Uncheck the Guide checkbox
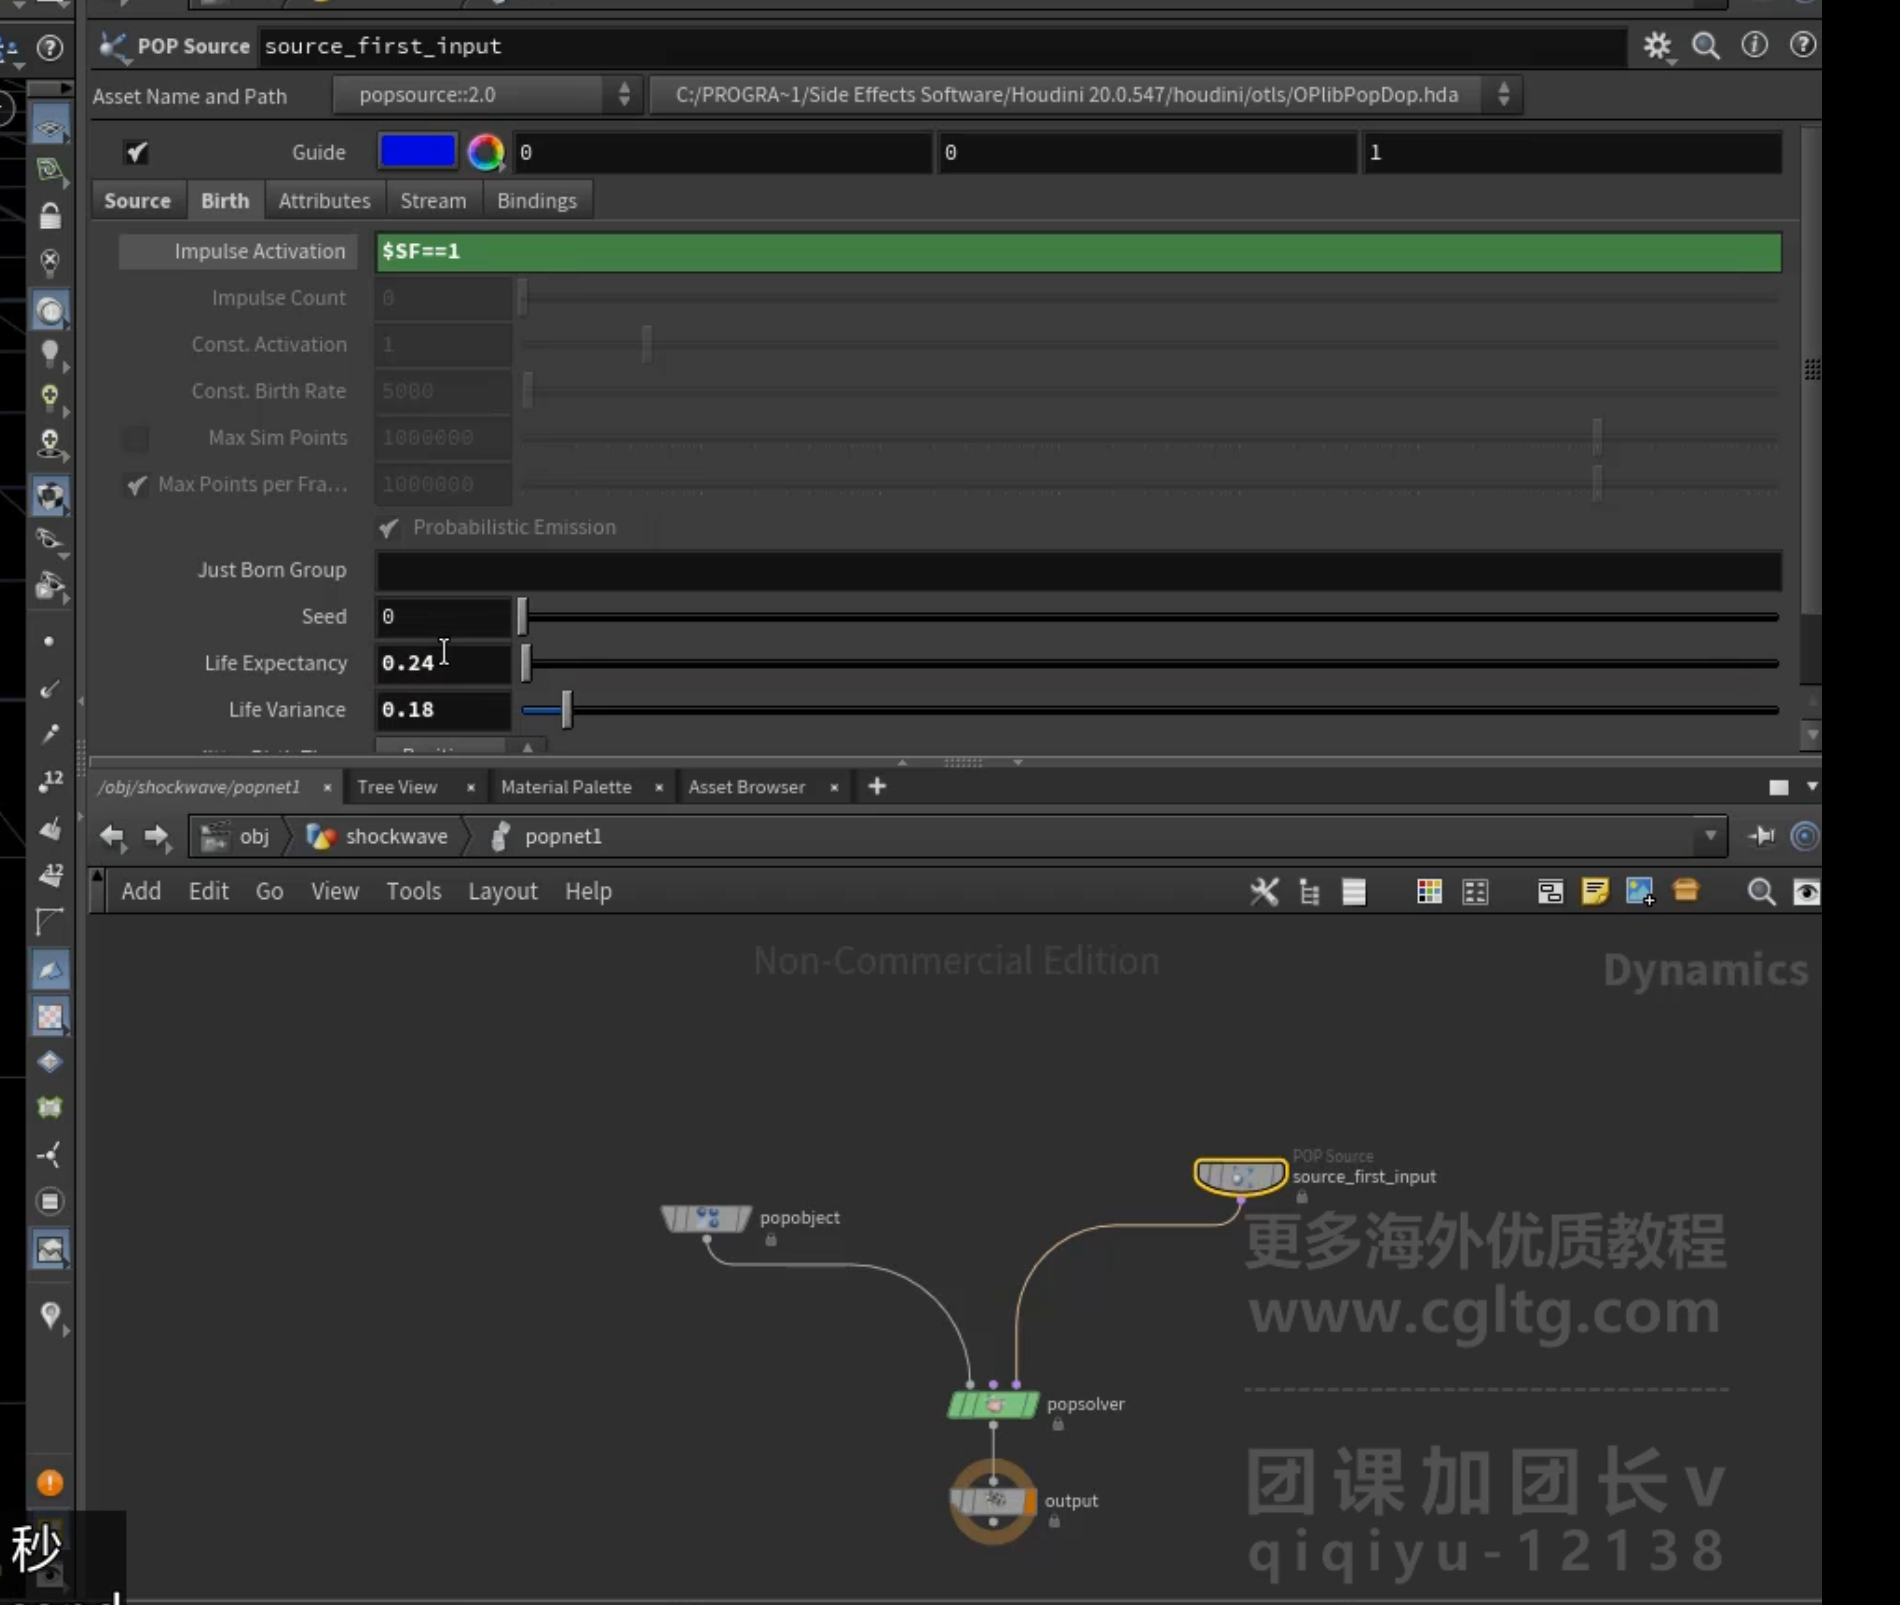The width and height of the screenshot is (1900, 1605). (x=137, y=152)
